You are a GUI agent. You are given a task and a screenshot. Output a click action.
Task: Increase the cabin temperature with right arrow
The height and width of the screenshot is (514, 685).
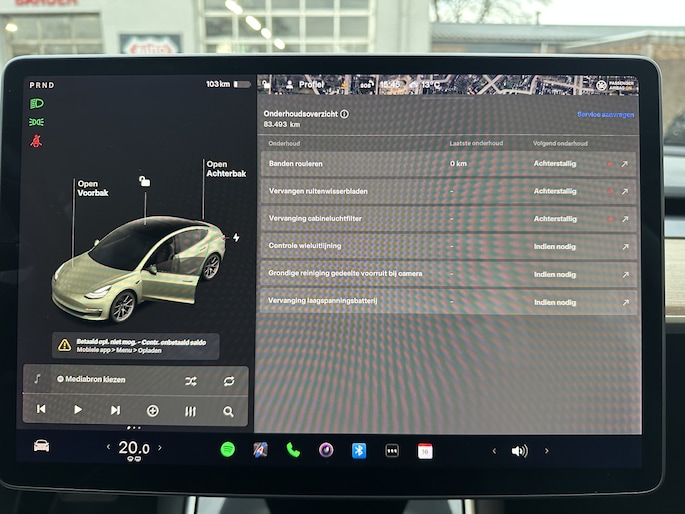pyautogui.click(x=159, y=447)
